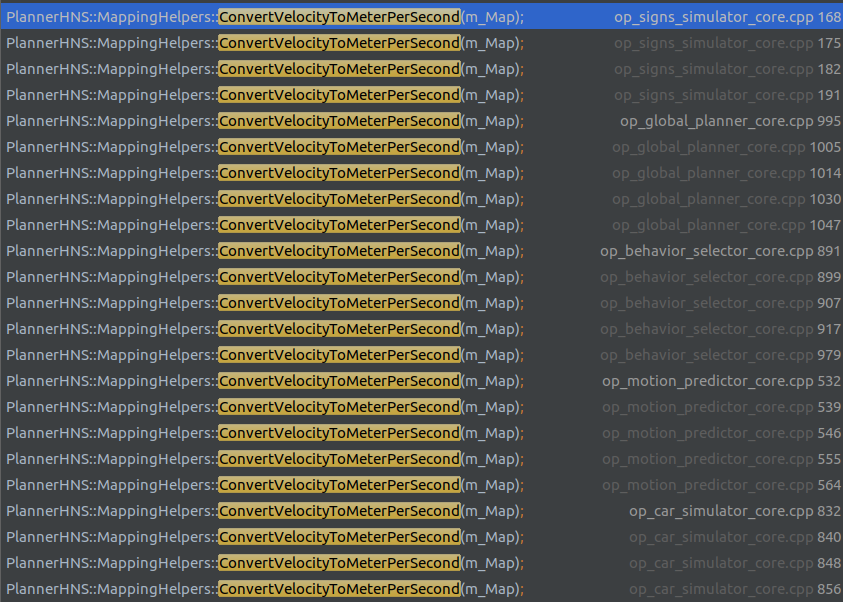Select op_global_planner_core.cpp line 1005 entry
This screenshot has height=602, width=843.
pos(400,146)
